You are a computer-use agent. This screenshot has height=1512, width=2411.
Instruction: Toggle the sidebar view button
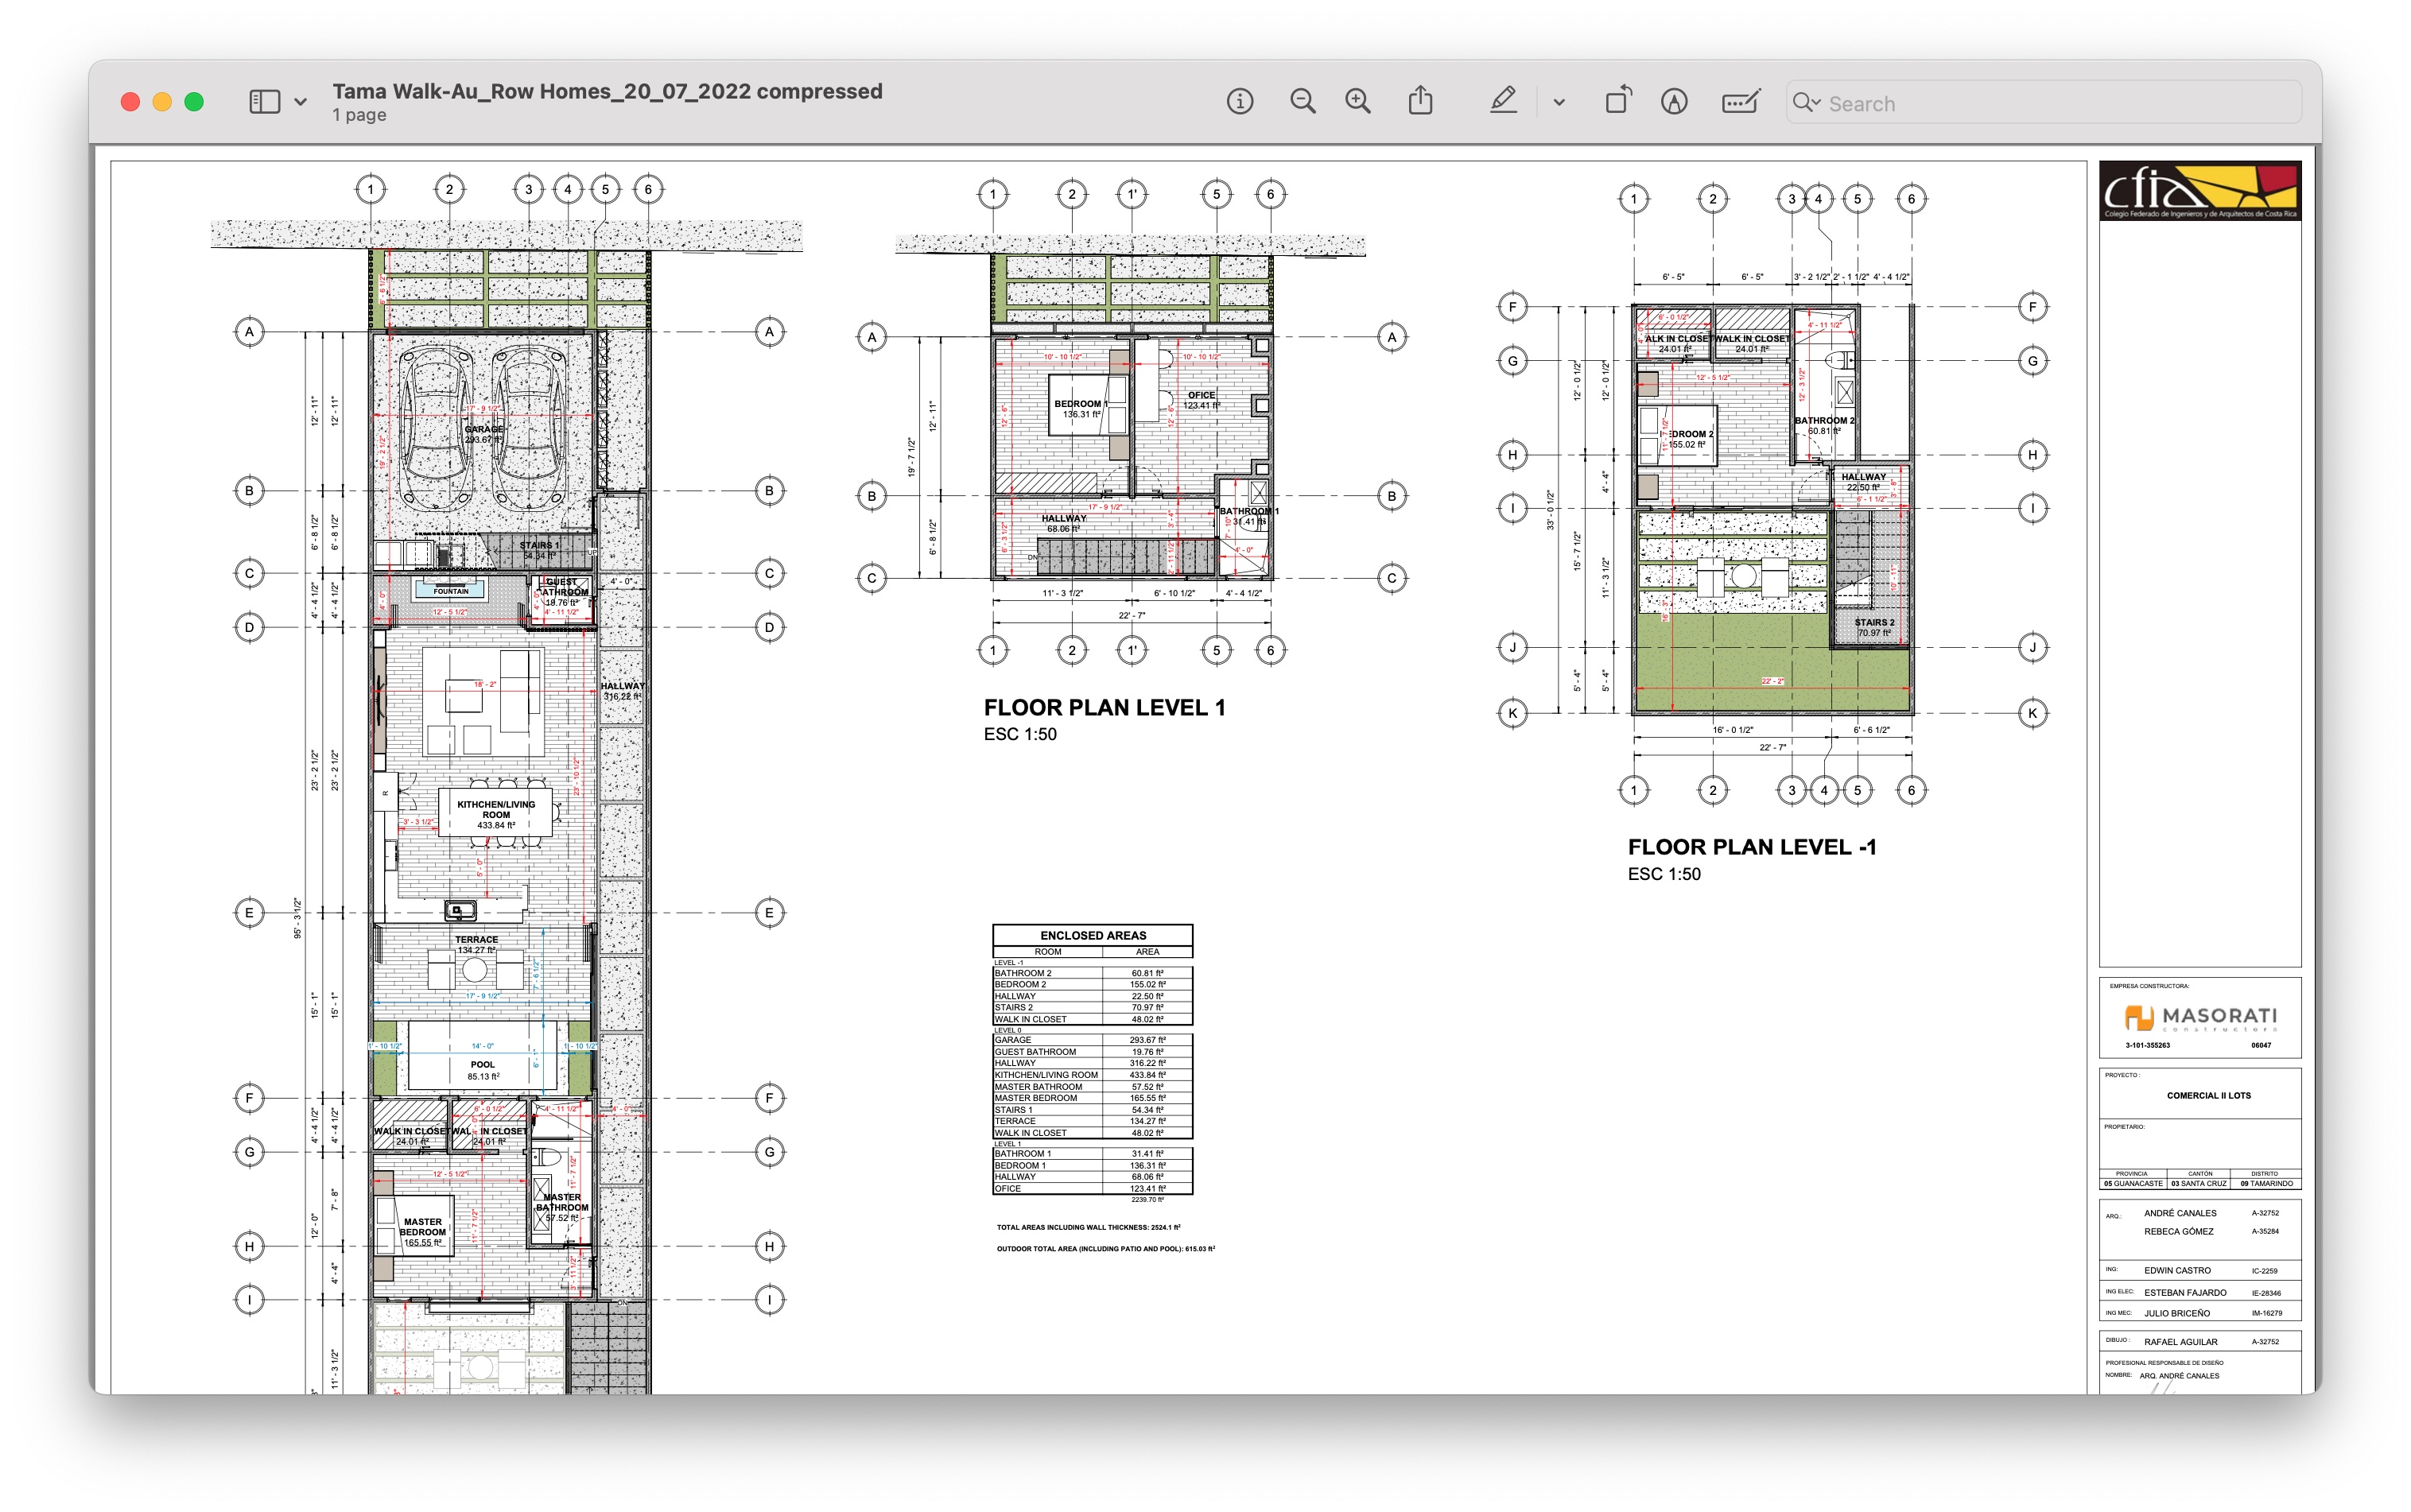pos(264,102)
